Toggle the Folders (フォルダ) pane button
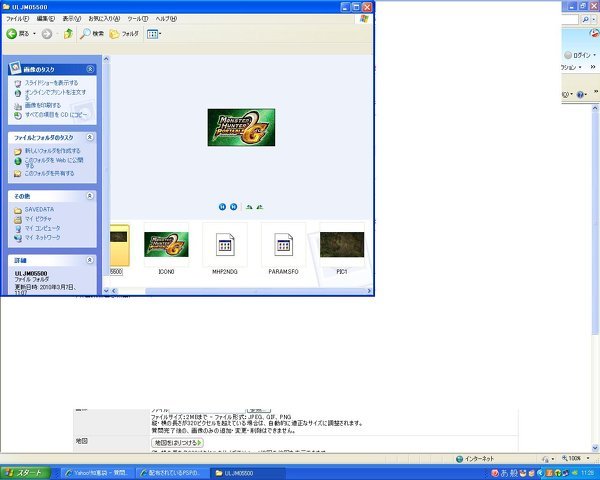 tap(124, 33)
